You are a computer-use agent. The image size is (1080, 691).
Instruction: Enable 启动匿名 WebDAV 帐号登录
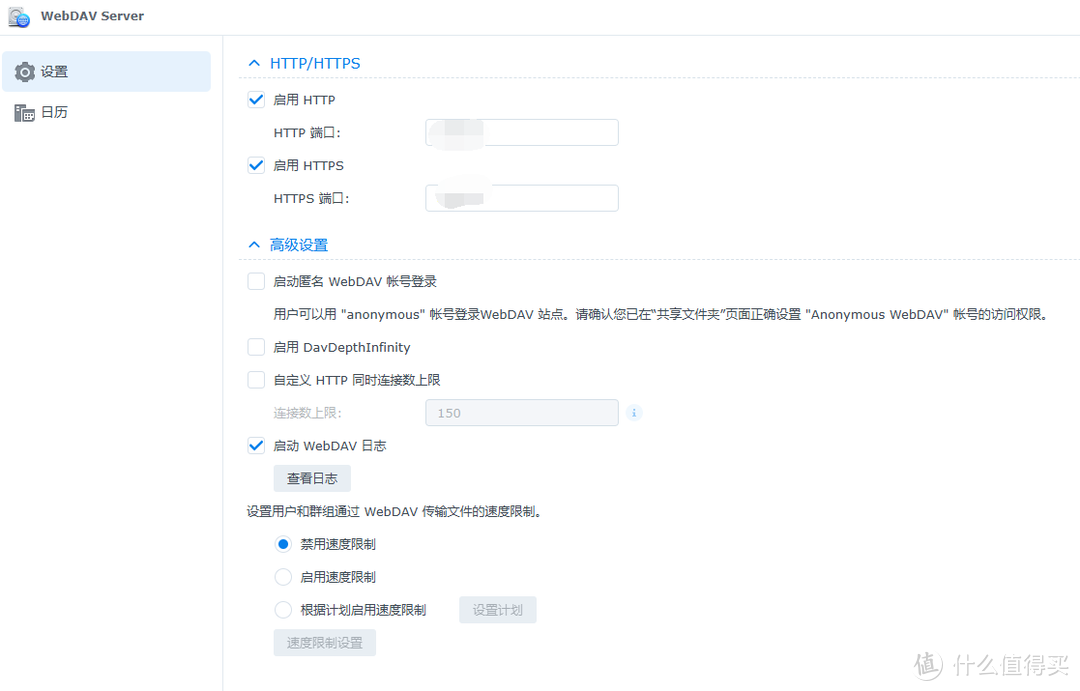coord(256,281)
